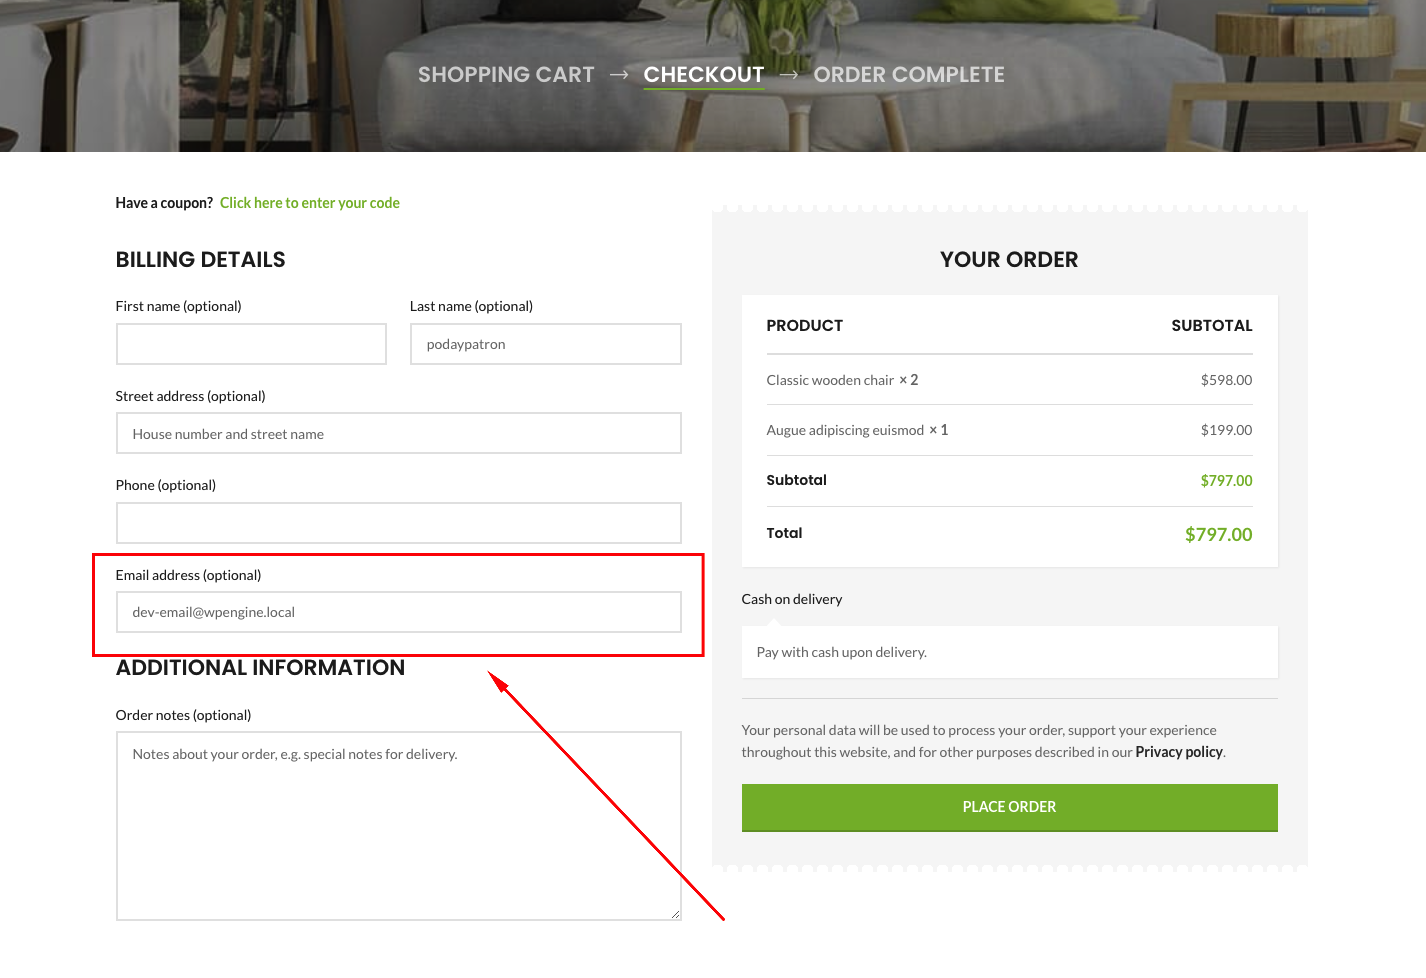Select the Cash on delivery payment method
The width and height of the screenshot is (1426, 978).
tap(791, 599)
